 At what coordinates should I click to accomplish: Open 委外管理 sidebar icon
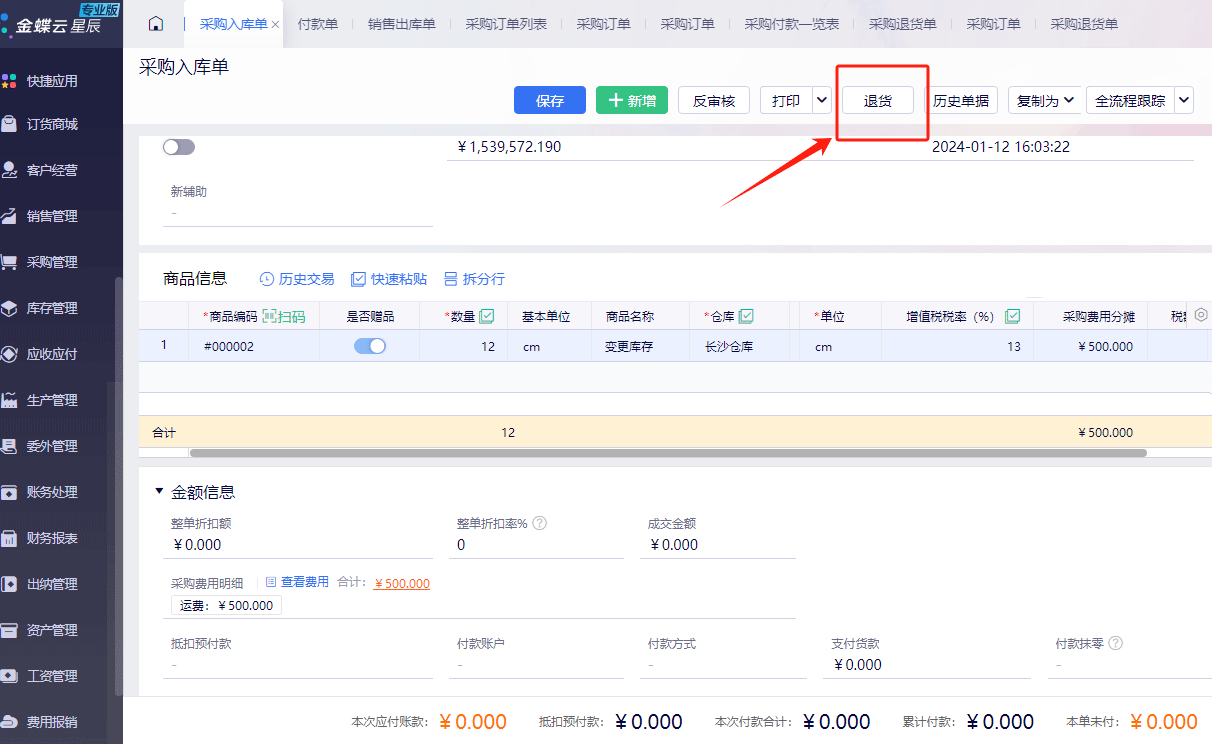point(9,446)
